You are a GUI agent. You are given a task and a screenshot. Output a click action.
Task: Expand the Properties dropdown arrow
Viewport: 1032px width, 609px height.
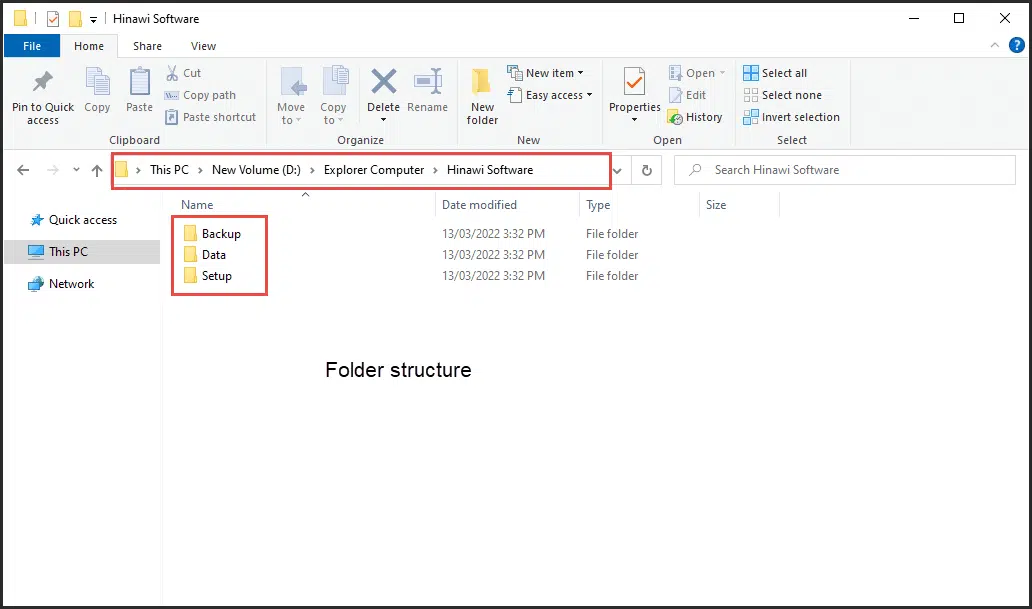(x=634, y=120)
